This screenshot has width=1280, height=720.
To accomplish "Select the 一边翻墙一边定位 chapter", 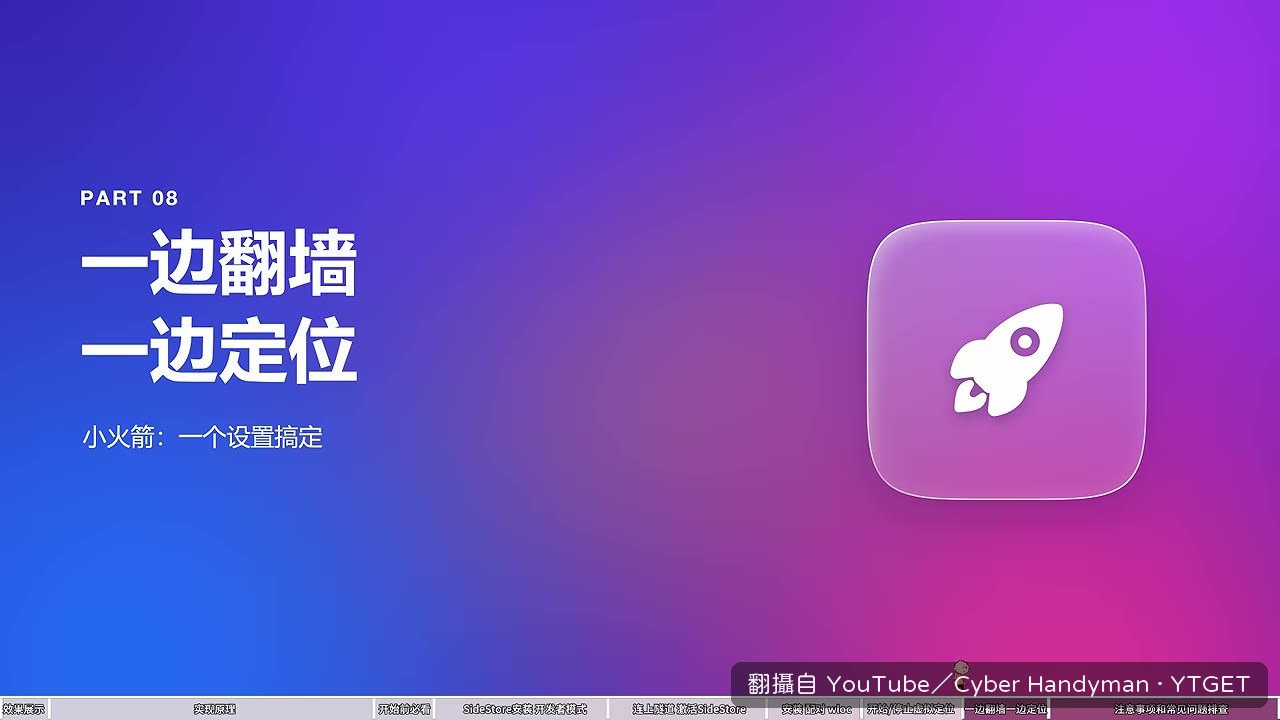I will pos(1005,709).
